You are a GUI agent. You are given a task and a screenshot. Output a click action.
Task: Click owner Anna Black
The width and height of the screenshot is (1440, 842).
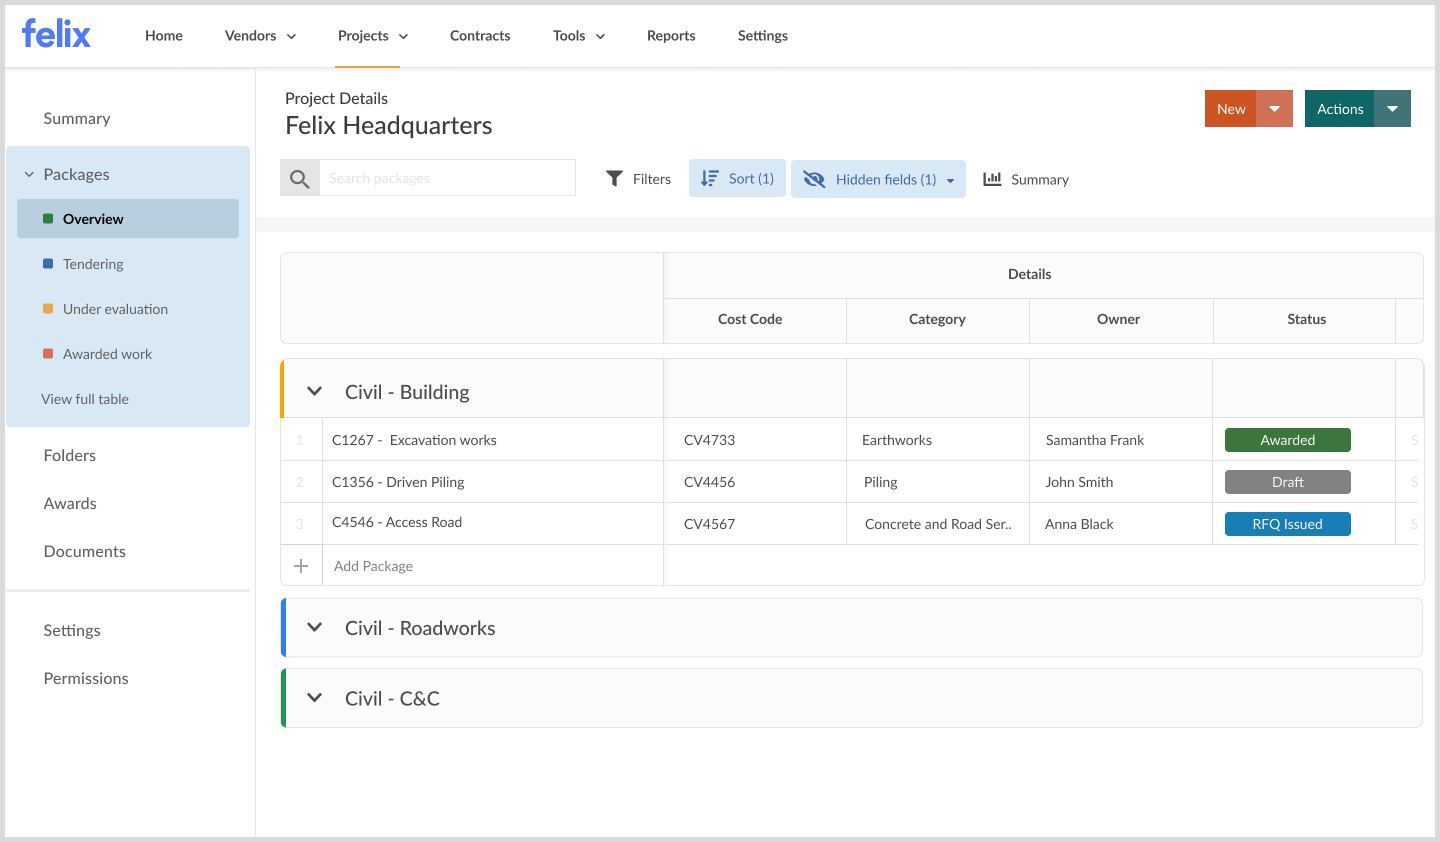click(x=1079, y=524)
